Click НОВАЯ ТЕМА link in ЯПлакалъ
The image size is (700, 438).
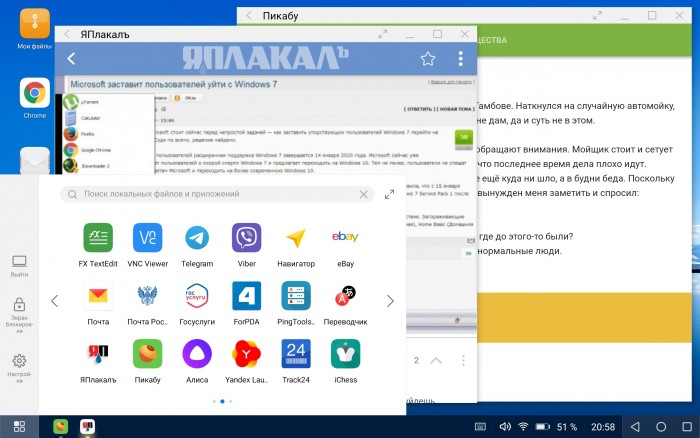pos(456,109)
